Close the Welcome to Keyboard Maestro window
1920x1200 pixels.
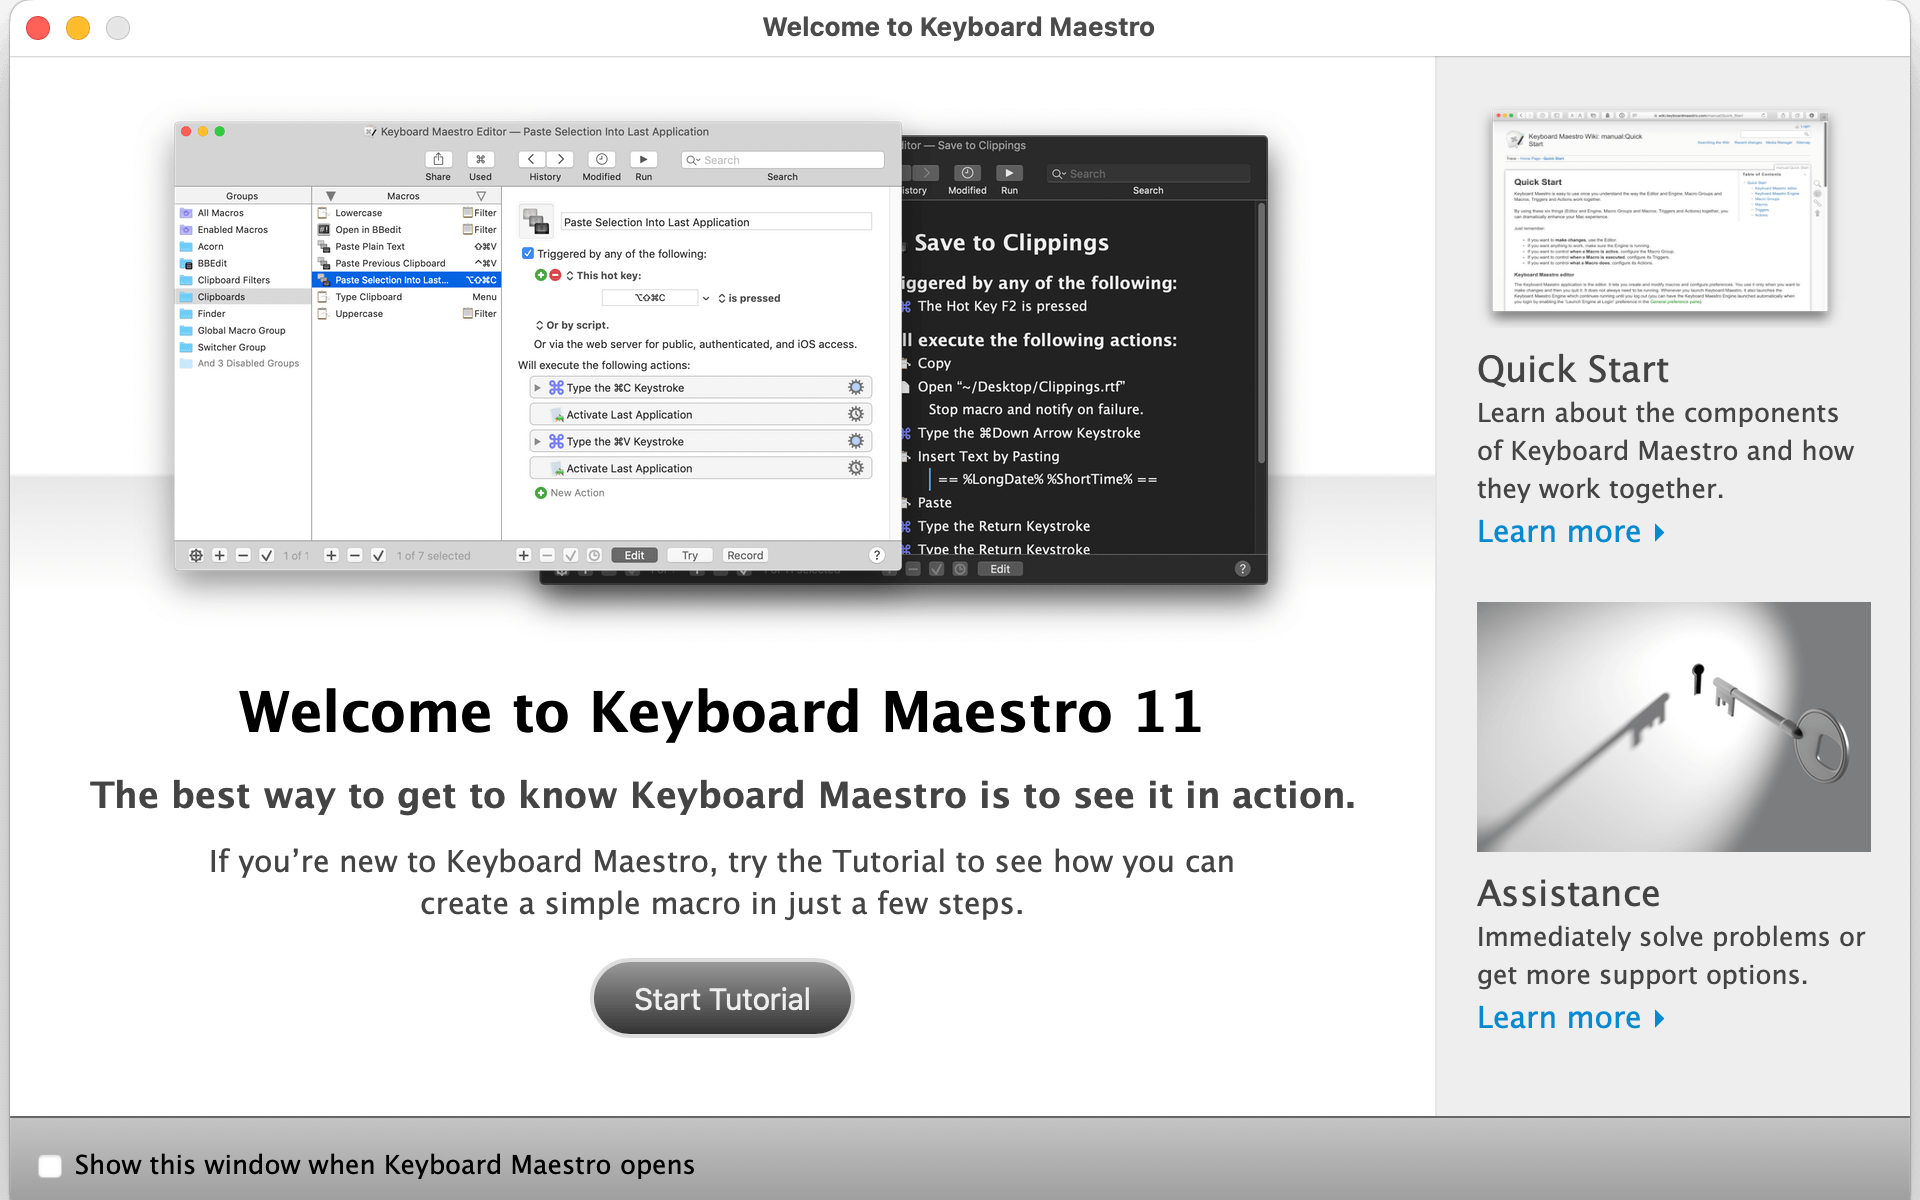[x=38, y=28]
